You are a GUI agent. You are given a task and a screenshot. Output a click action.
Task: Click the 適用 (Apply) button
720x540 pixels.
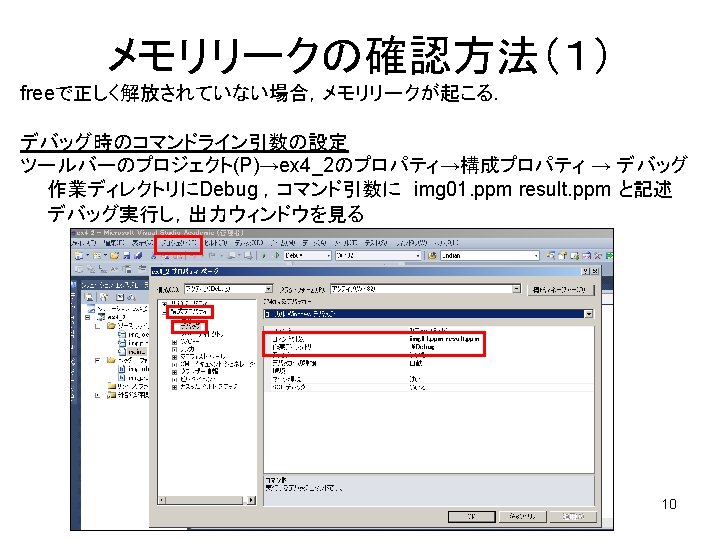[x=573, y=517]
